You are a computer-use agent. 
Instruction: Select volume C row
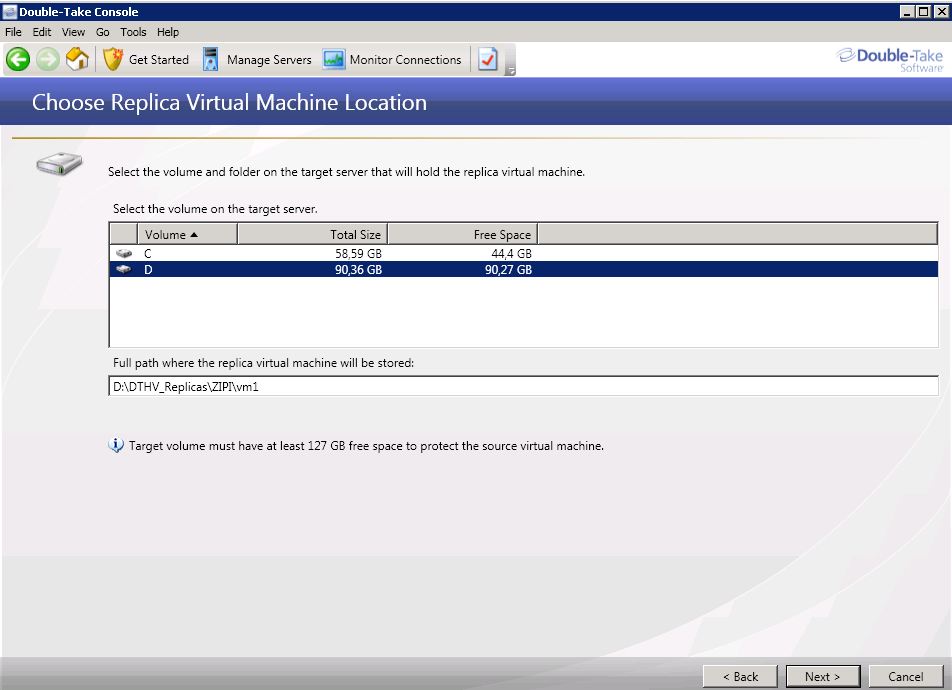tap(523, 253)
